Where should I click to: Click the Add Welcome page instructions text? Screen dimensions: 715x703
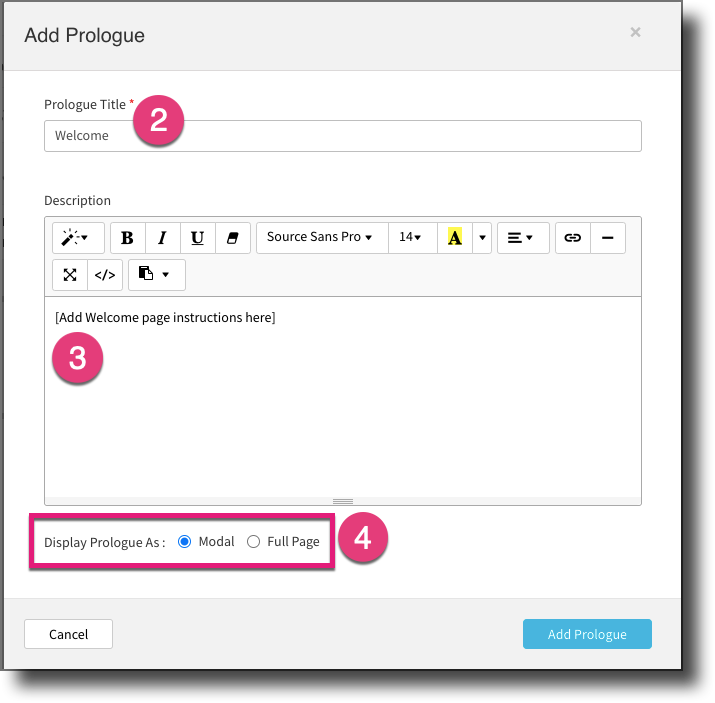[165, 317]
